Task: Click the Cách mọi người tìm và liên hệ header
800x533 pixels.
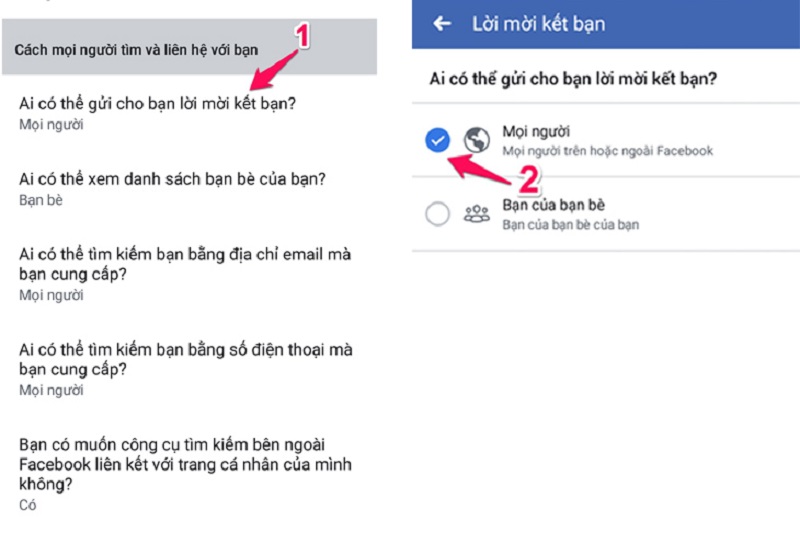Action: [136, 50]
